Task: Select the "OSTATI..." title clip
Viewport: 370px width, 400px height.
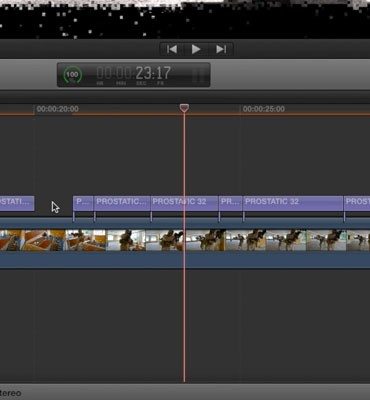Action: [x=17, y=203]
